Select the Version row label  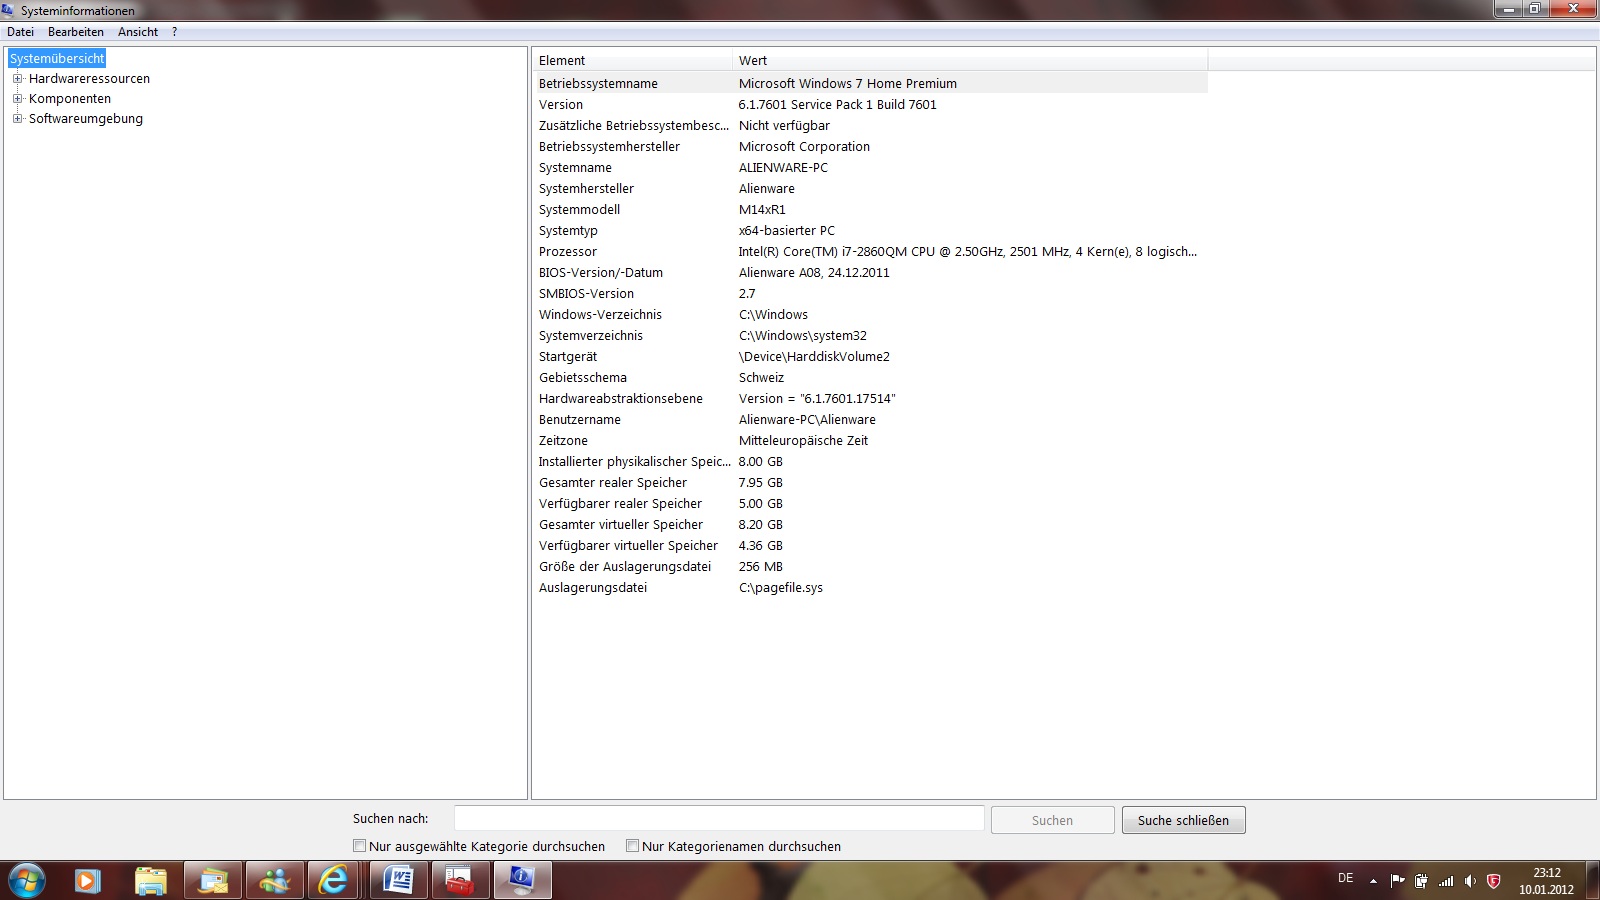[x=561, y=105]
